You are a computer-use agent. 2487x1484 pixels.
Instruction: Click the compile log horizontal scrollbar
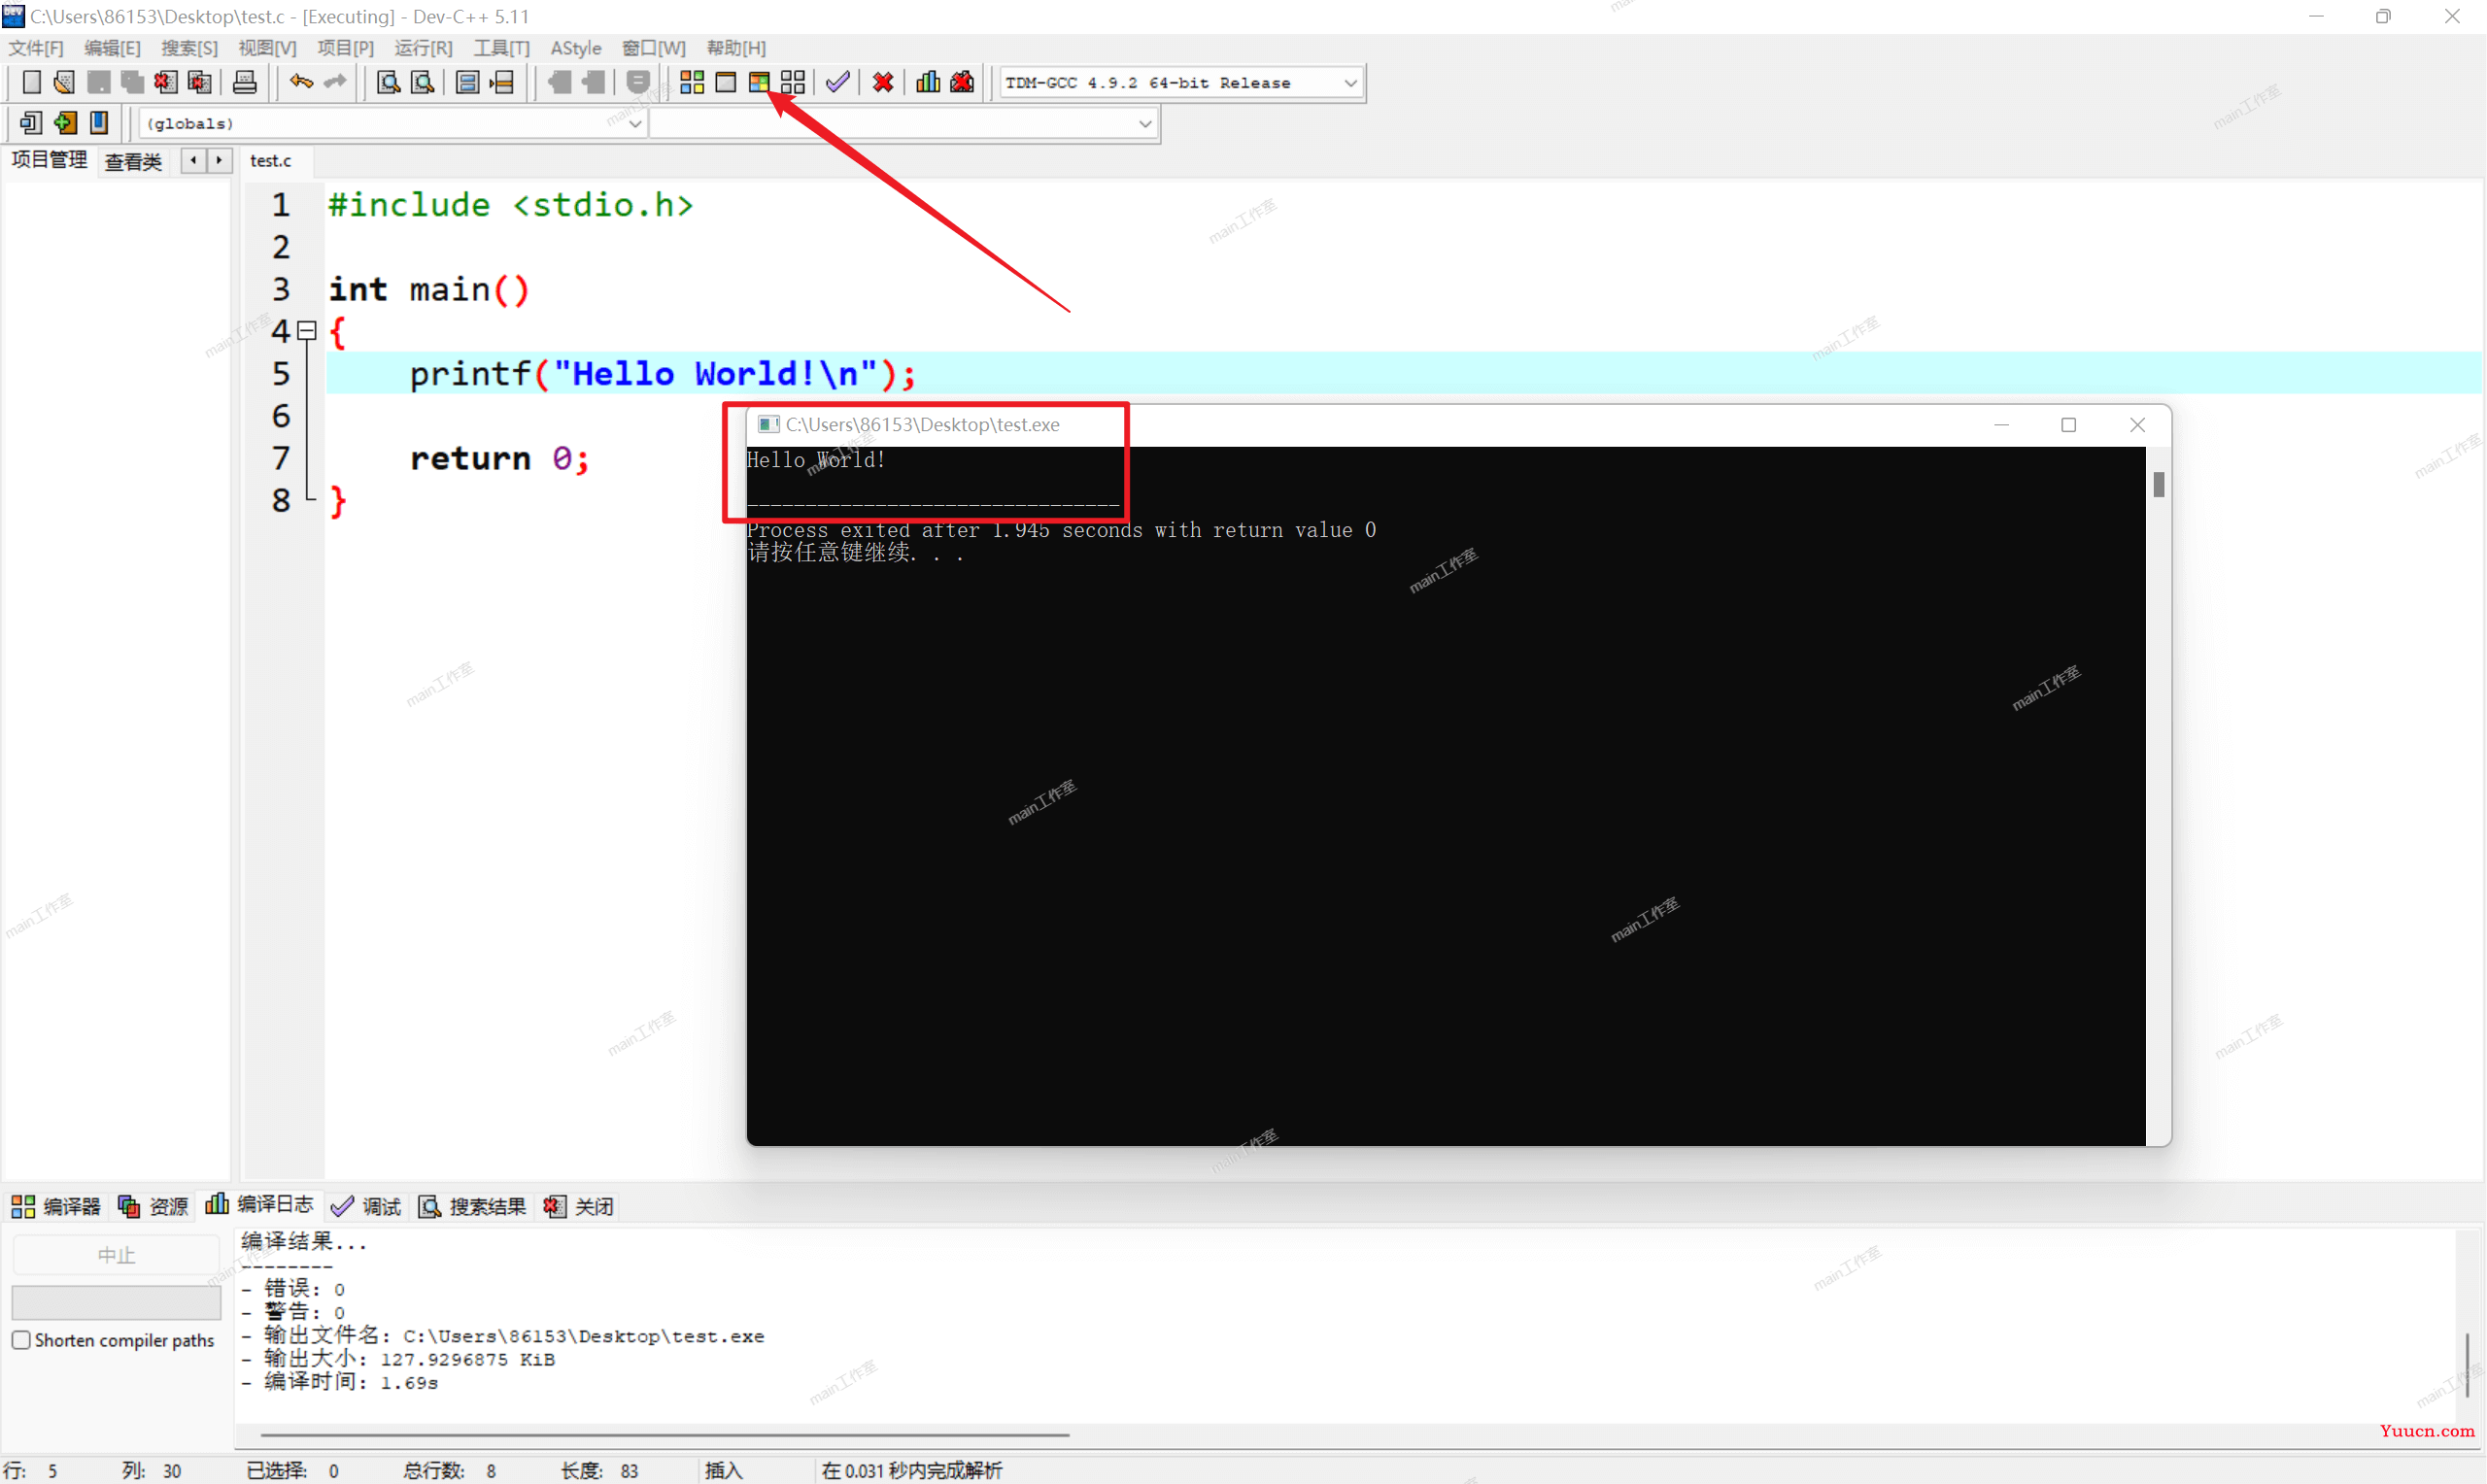[665, 1435]
